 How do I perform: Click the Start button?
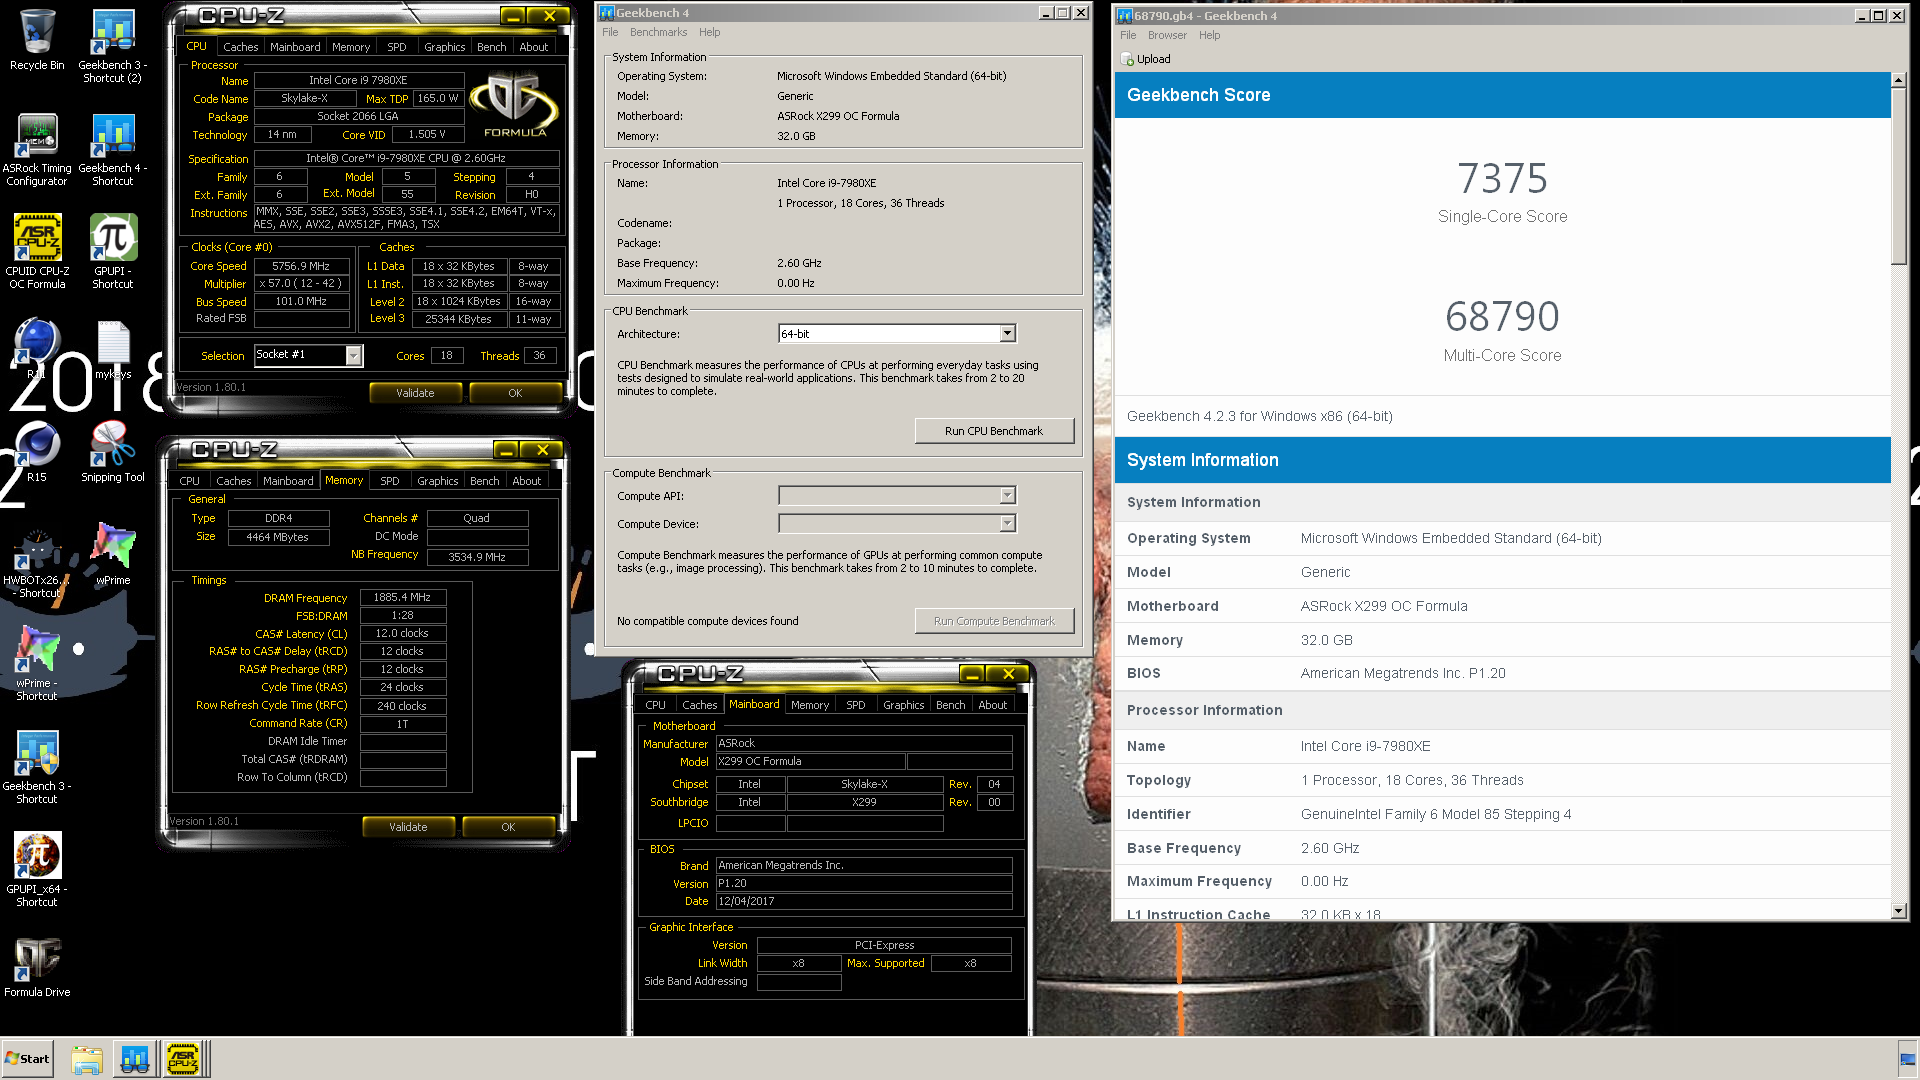tap(27, 1059)
